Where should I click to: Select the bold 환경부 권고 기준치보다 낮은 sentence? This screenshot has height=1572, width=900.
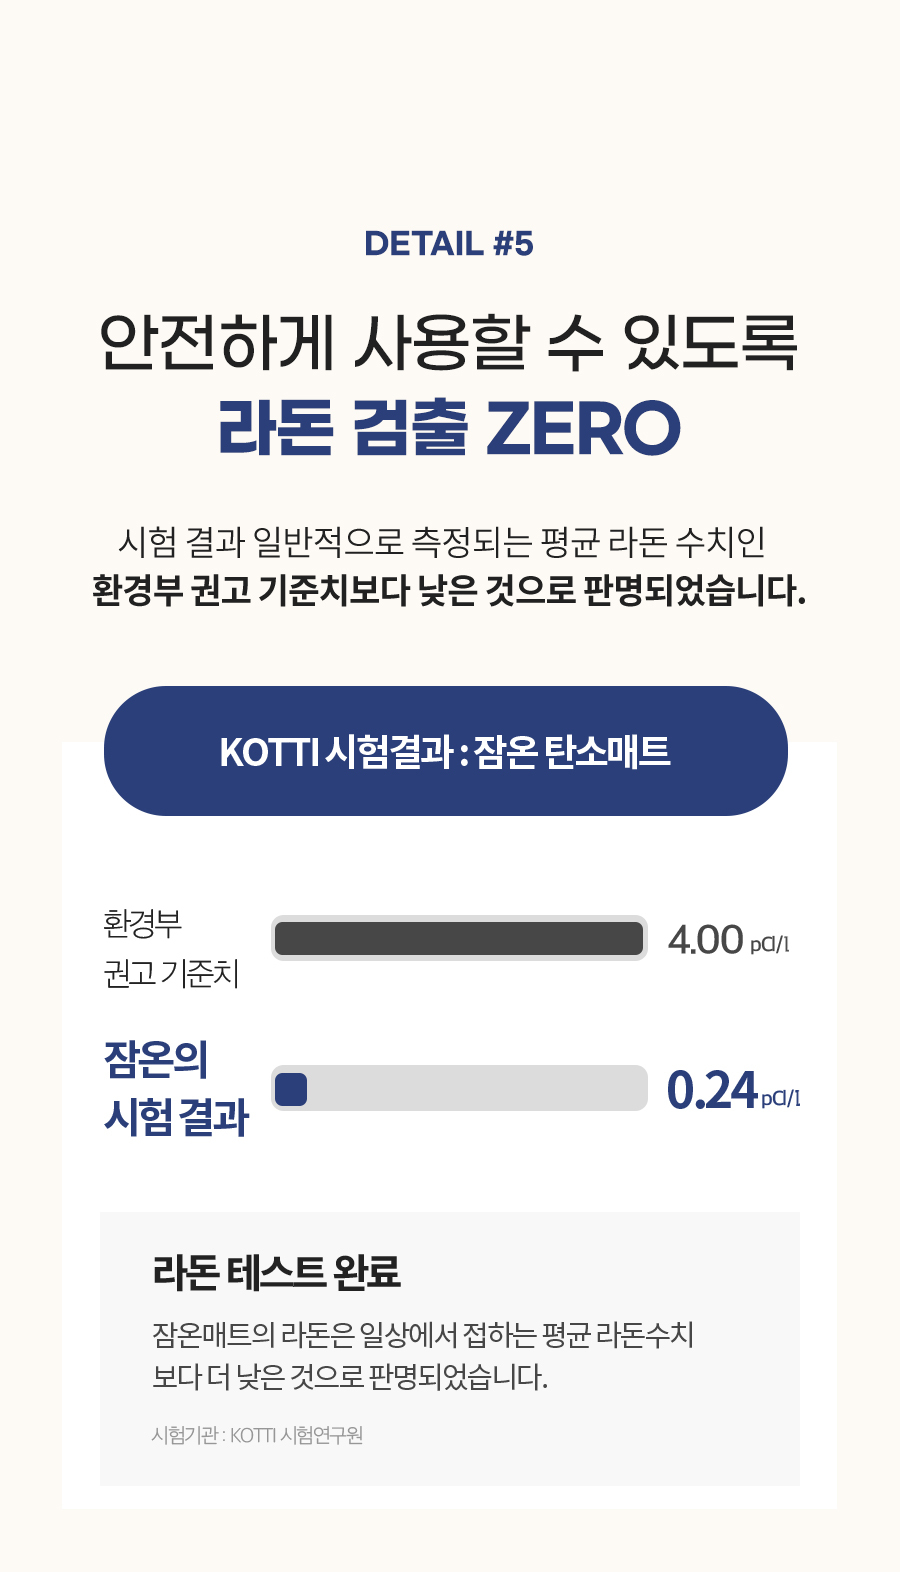449,590
